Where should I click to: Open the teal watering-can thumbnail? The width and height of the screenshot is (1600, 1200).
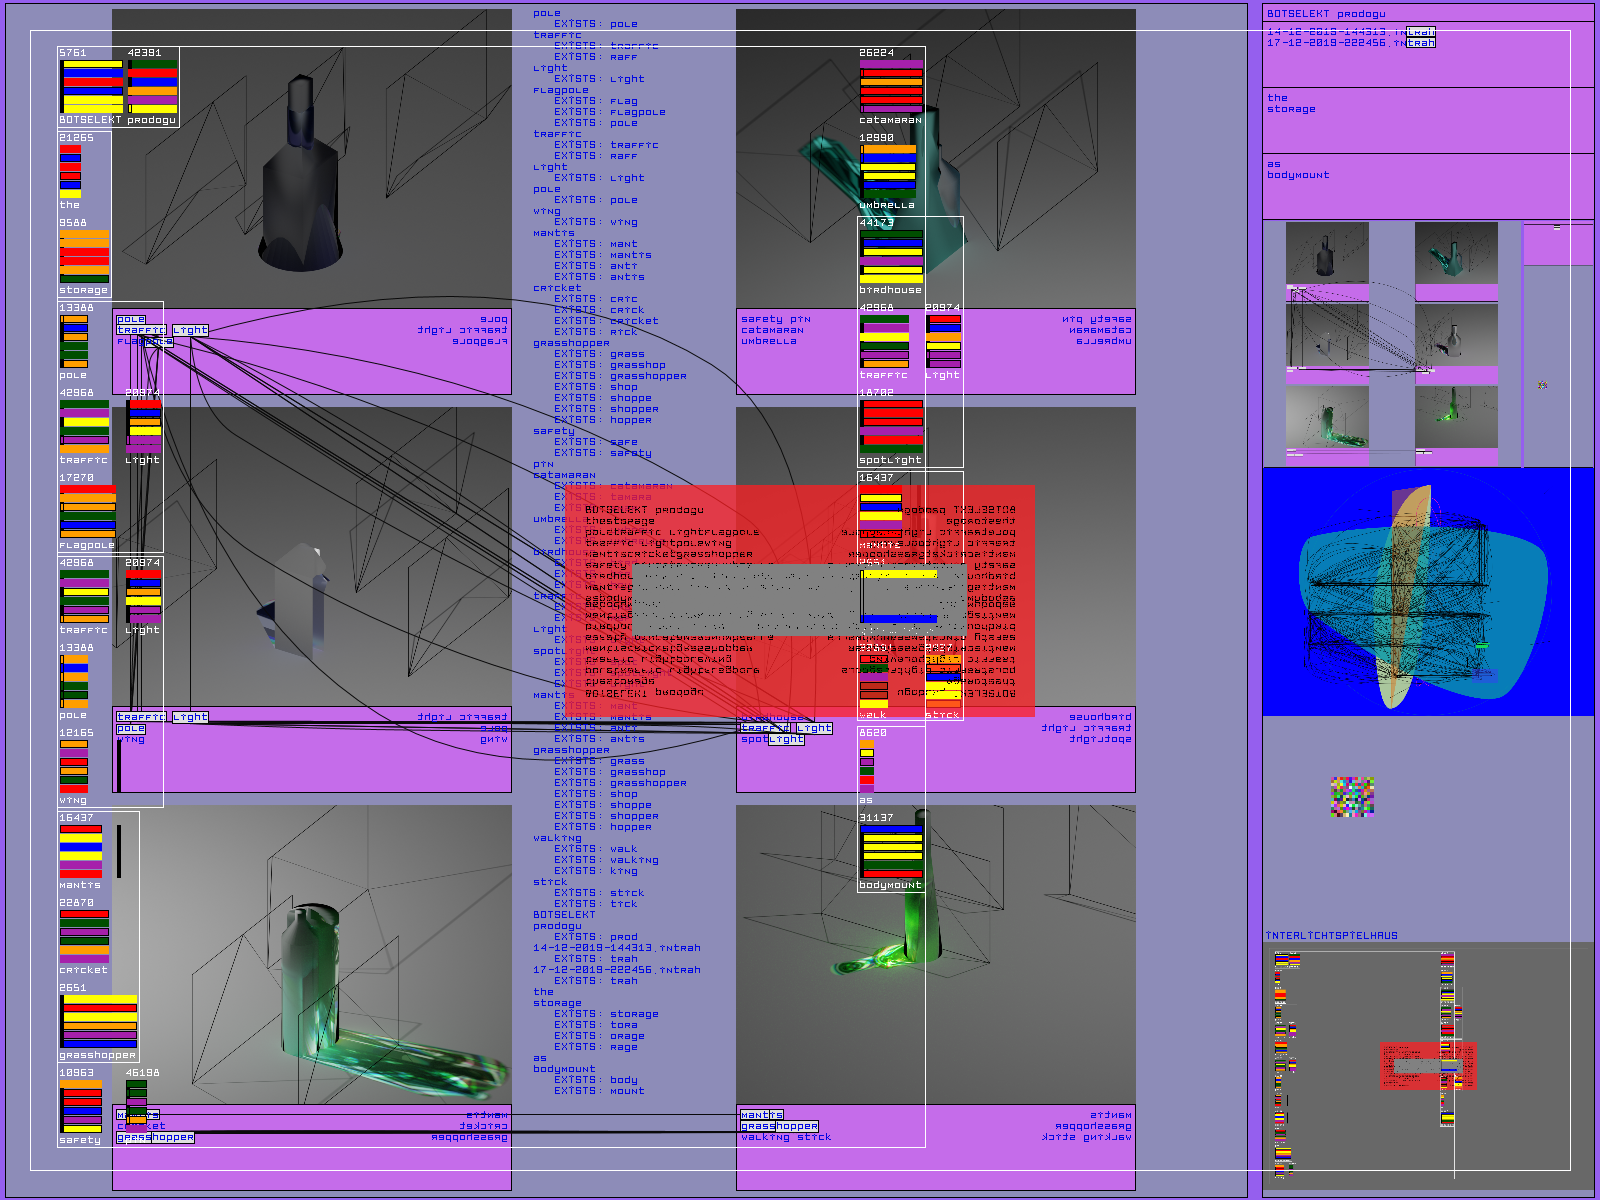pos(1456,253)
